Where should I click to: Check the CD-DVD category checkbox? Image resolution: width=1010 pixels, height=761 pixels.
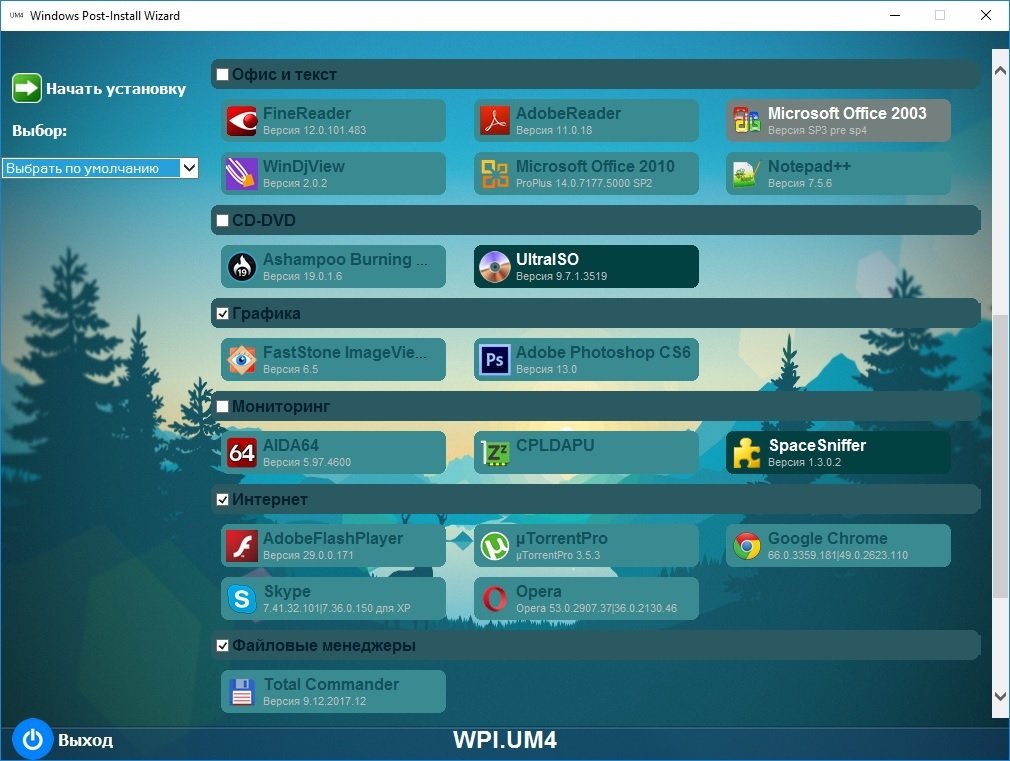coord(222,220)
